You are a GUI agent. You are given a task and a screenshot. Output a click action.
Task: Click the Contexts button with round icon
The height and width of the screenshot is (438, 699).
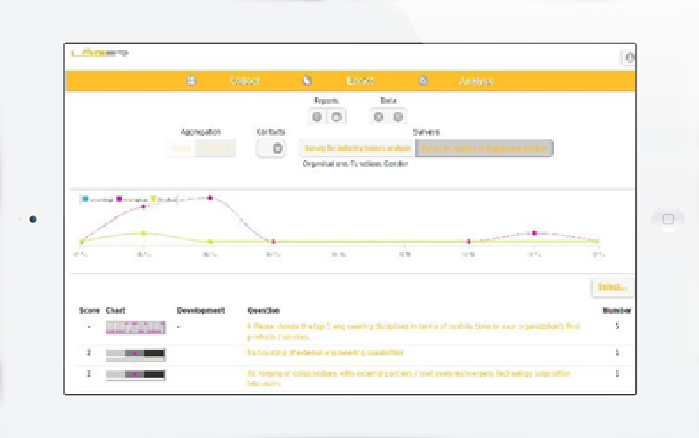271,148
